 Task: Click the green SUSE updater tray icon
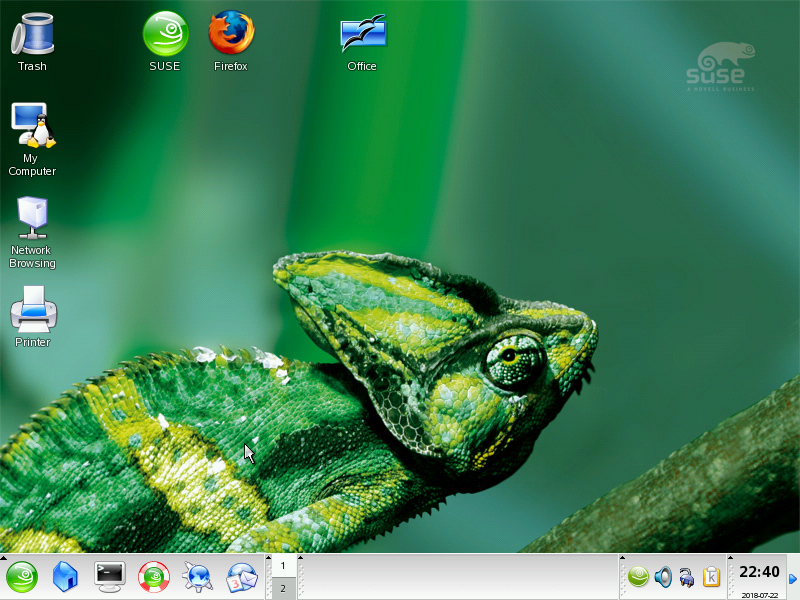pyautogui.click(x=638, y=576)
